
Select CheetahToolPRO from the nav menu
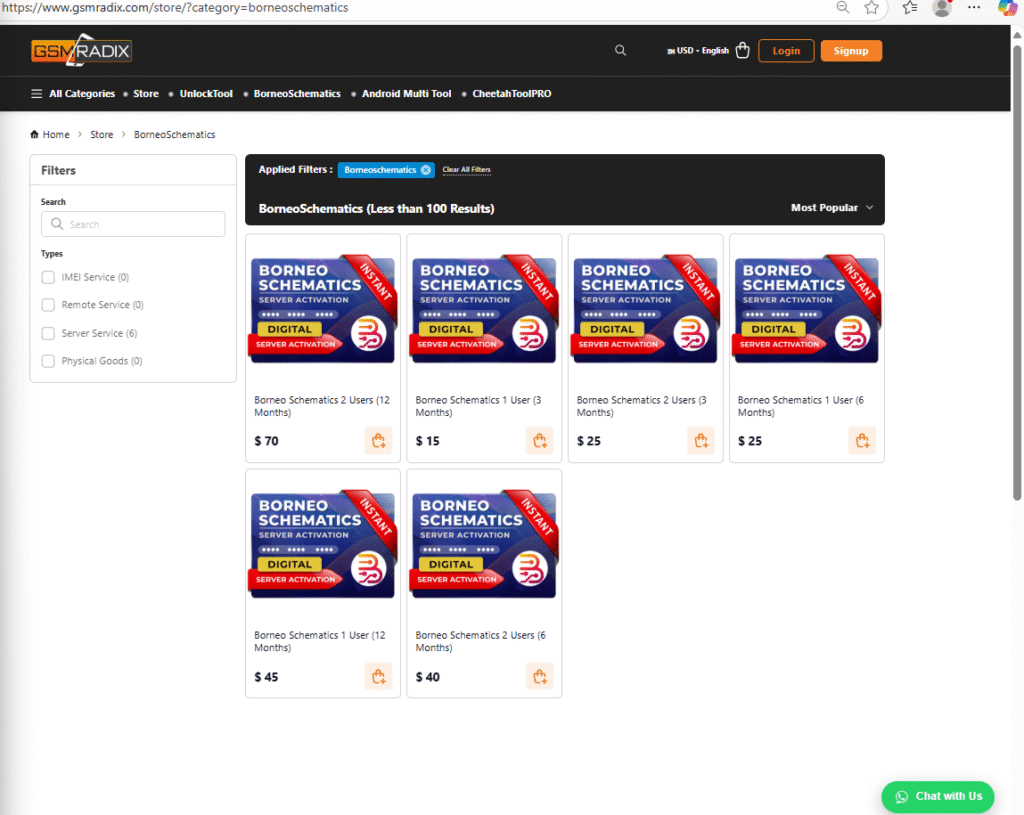pyautogui.click(x=512, y=94)
